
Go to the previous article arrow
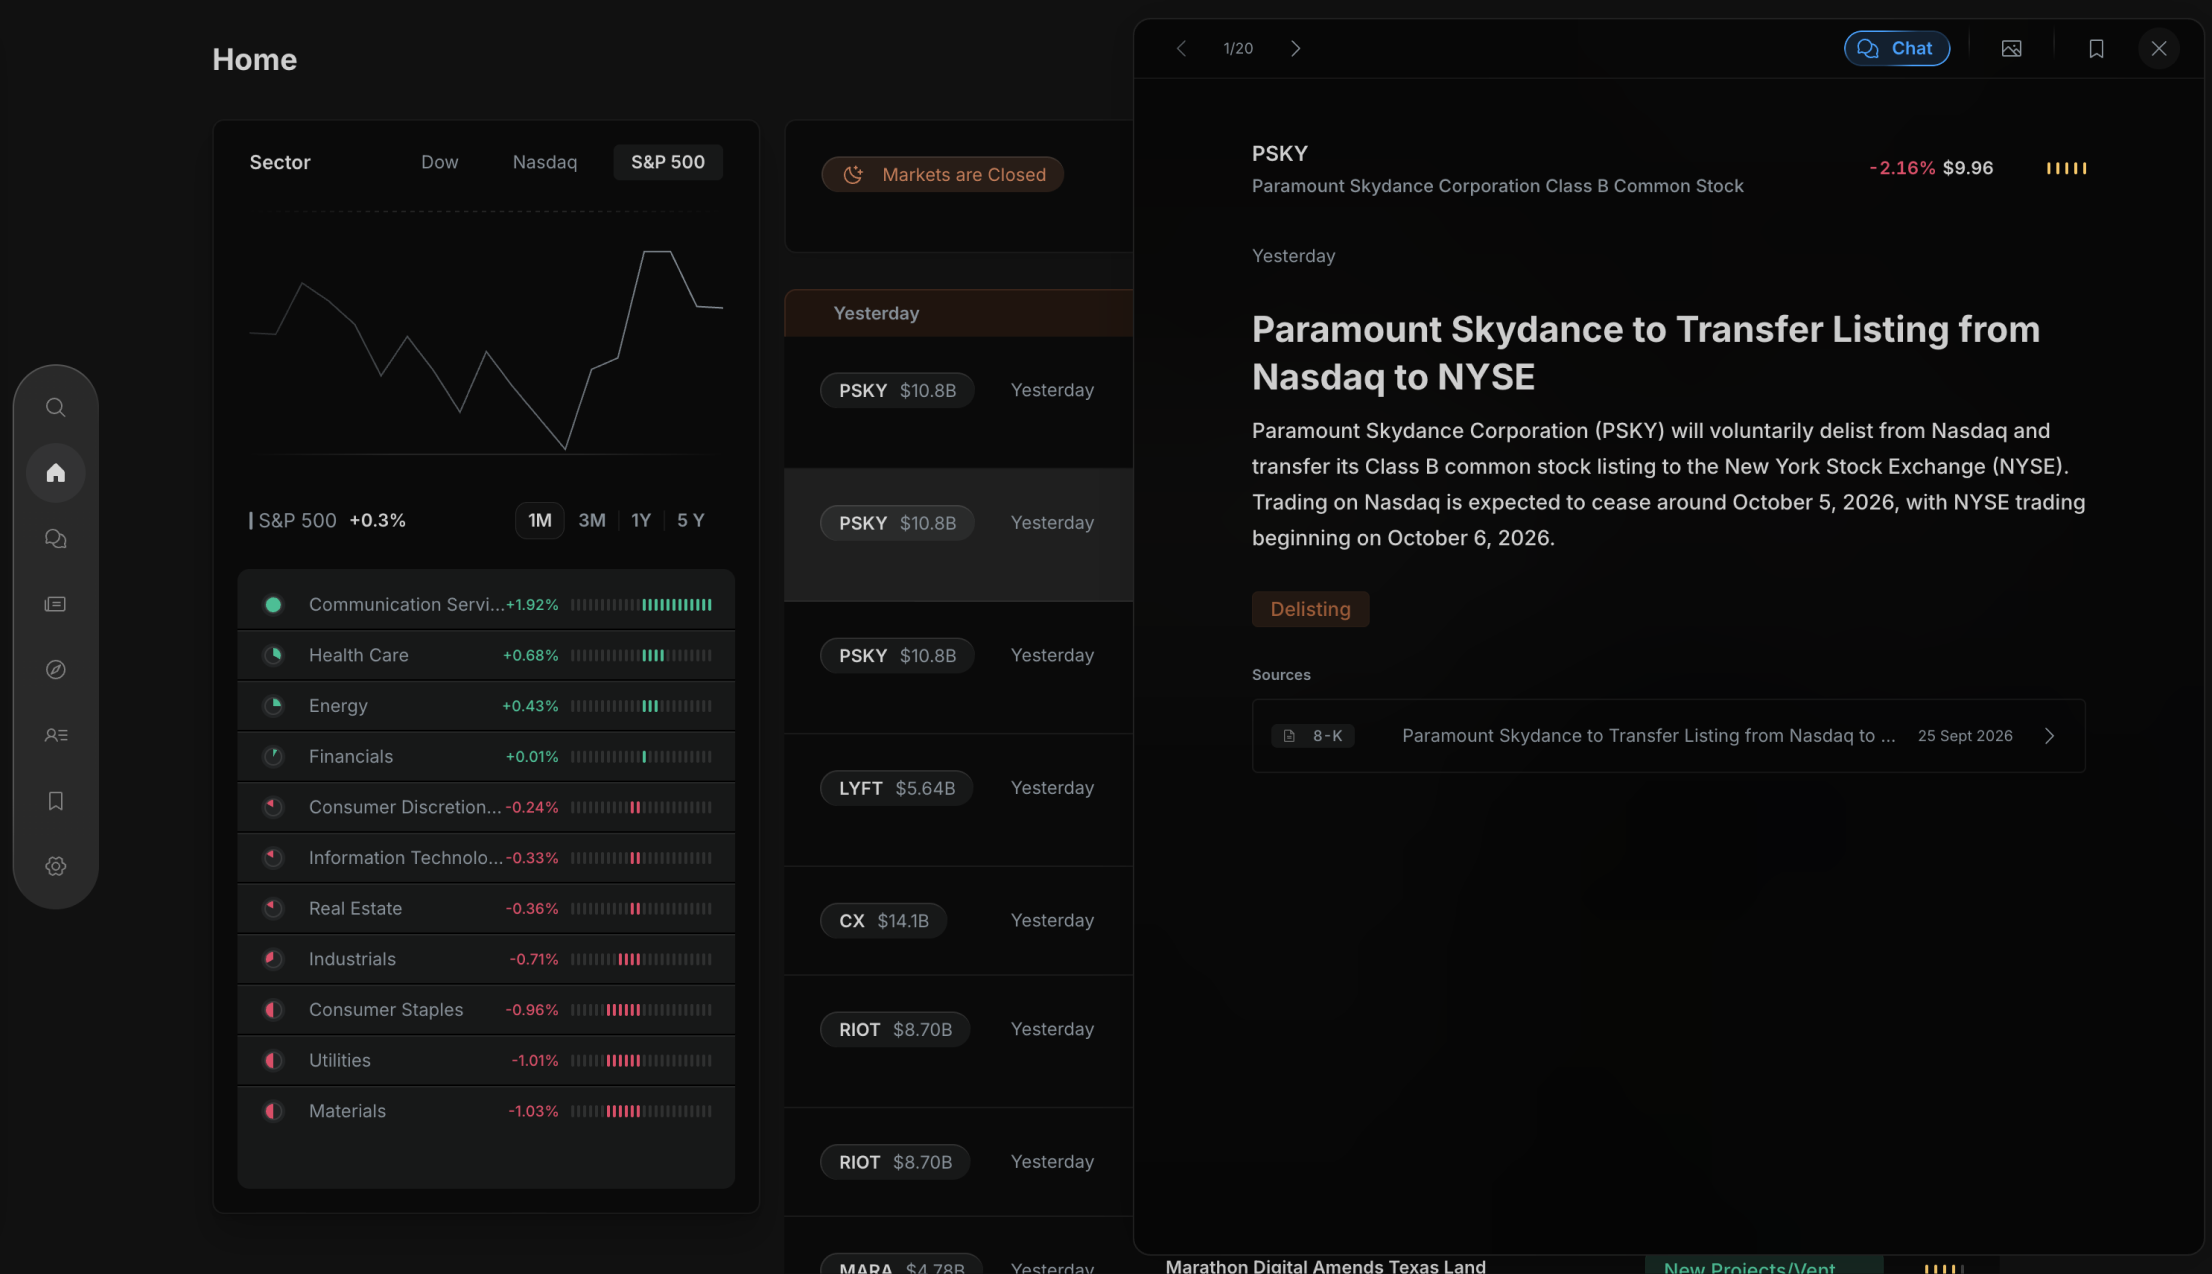click(x=1181, y=48)
